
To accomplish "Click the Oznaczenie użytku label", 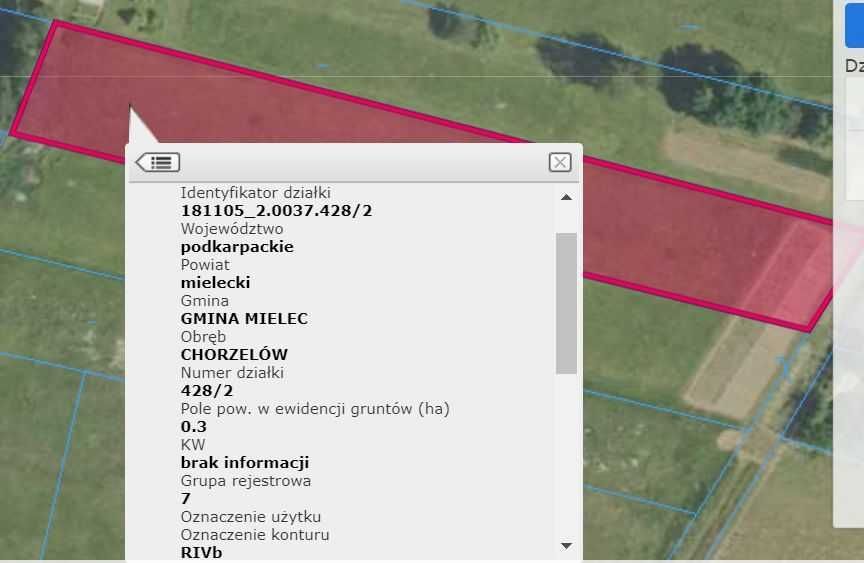I will pos(251,517).
